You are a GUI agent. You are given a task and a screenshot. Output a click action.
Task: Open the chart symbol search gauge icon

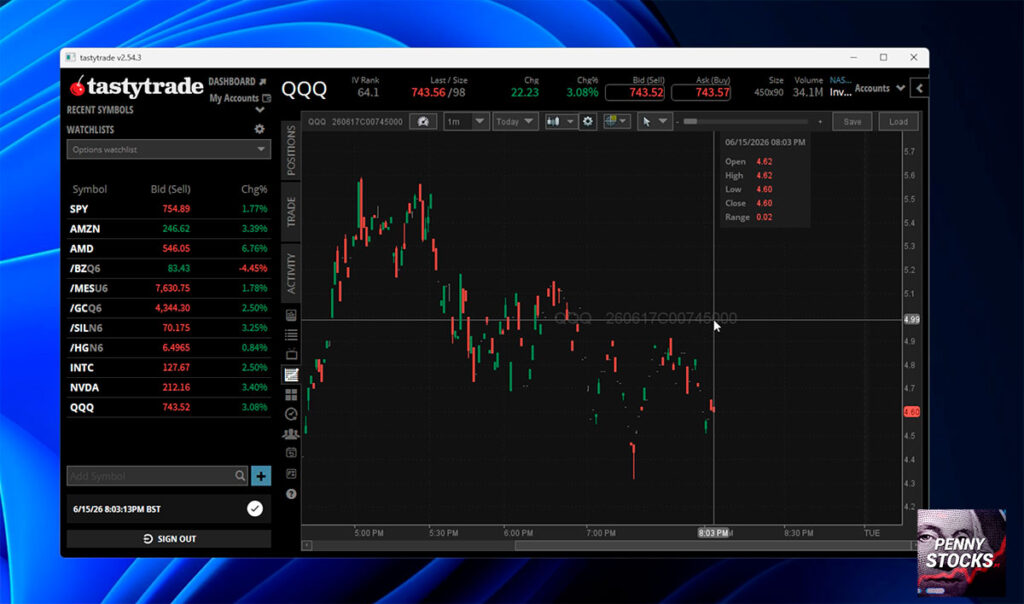(423, 121)
